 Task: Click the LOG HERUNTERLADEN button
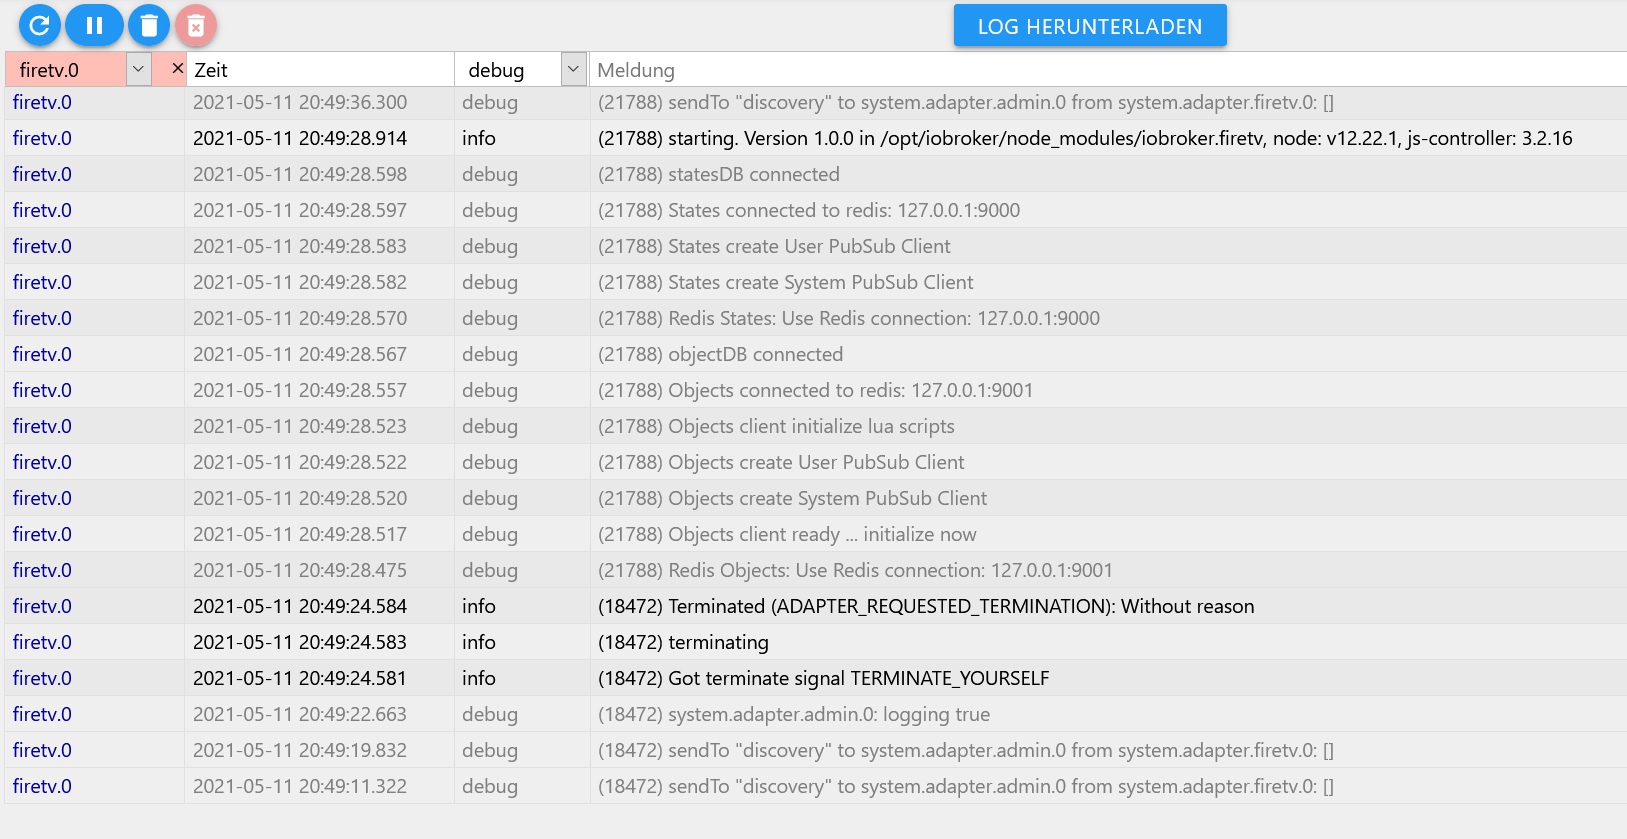1090,26
